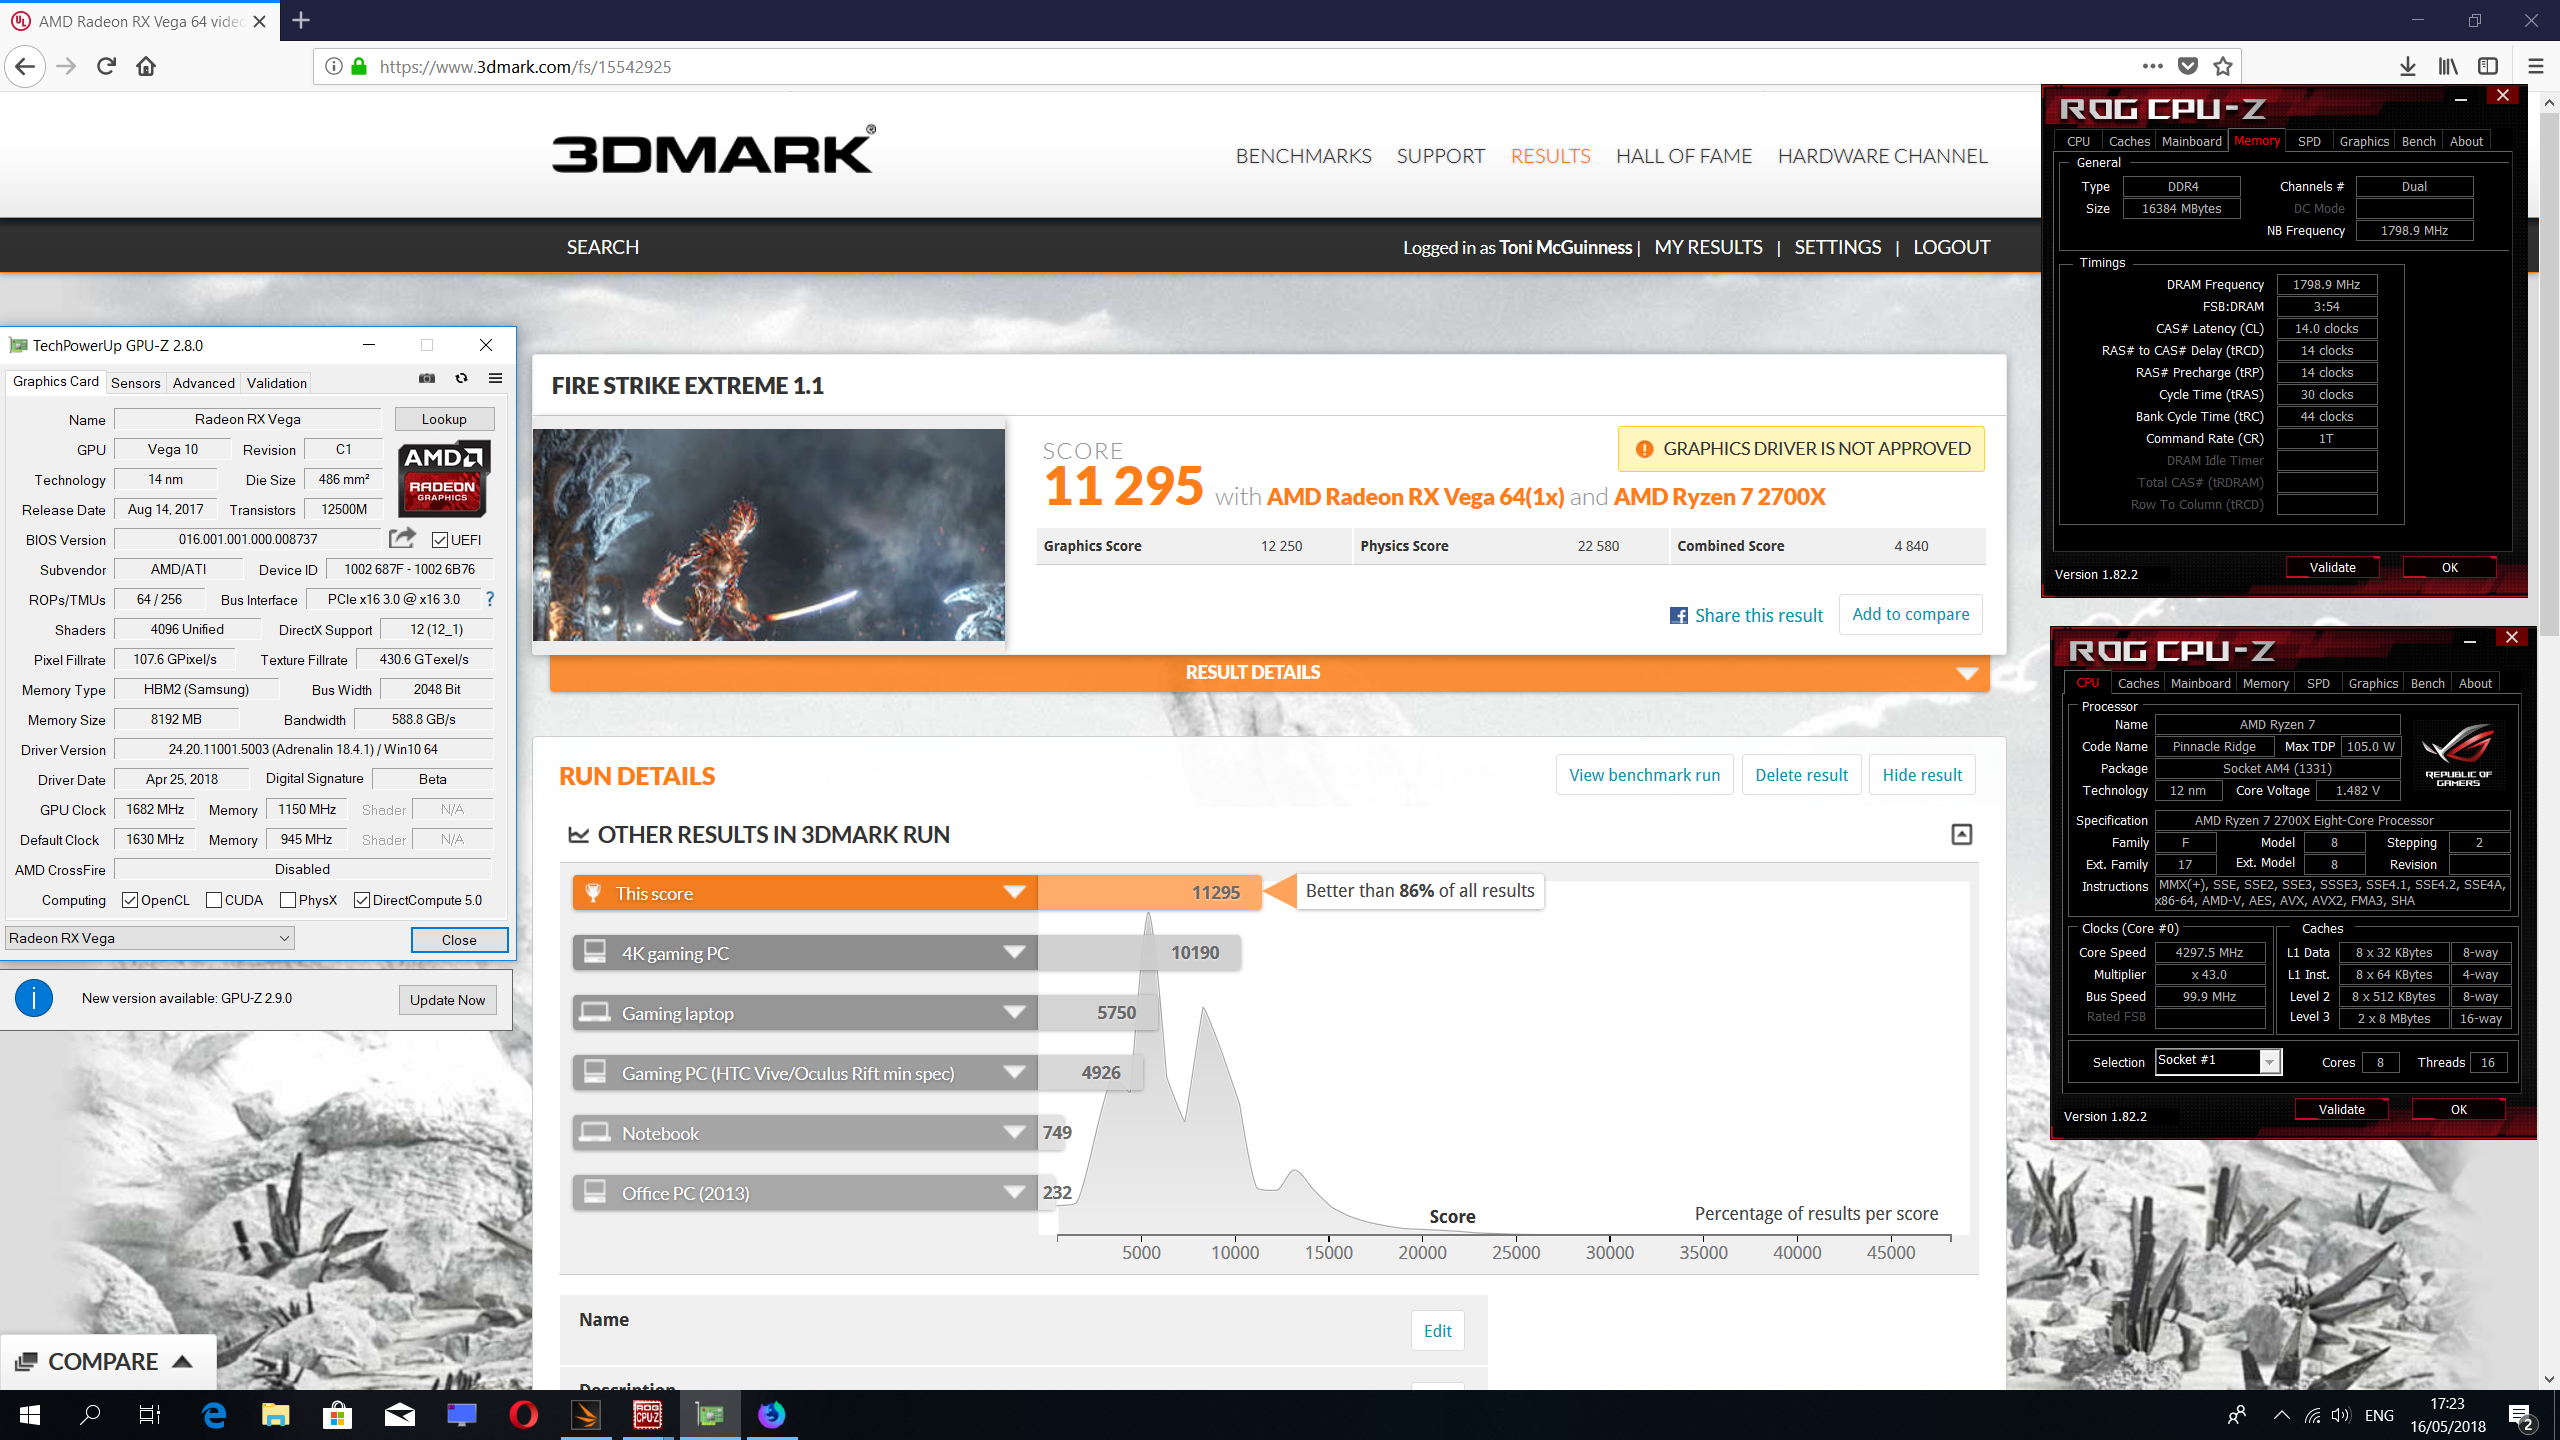This screenshot has height=1440, width=2560.
Task: Click the browser back arrow
Action: point(25,67)
